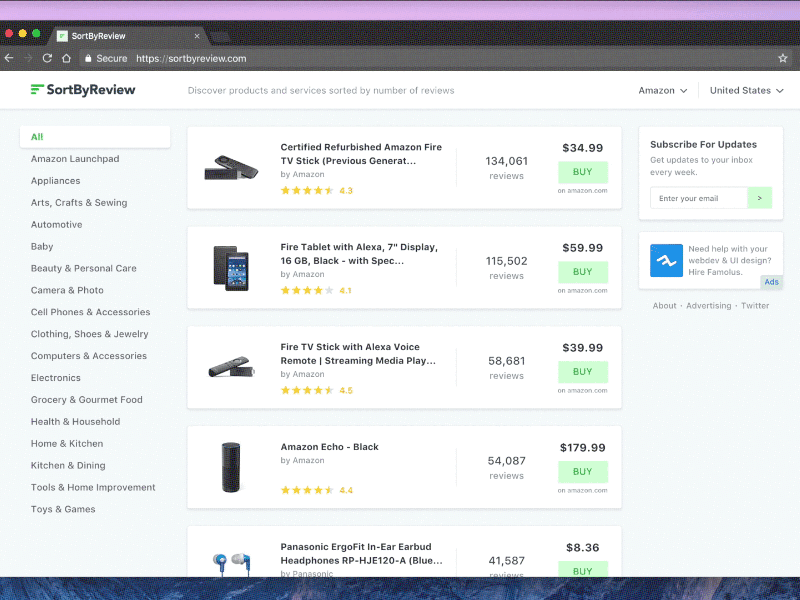Buy the $59.99 Fire Tablet
Viewport: 800px width, 600px height.
coord(583,272)
